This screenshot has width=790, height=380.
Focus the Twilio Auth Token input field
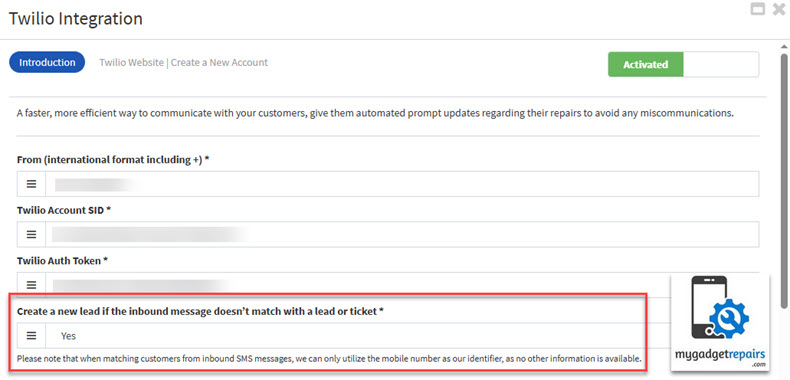point(358,285)
